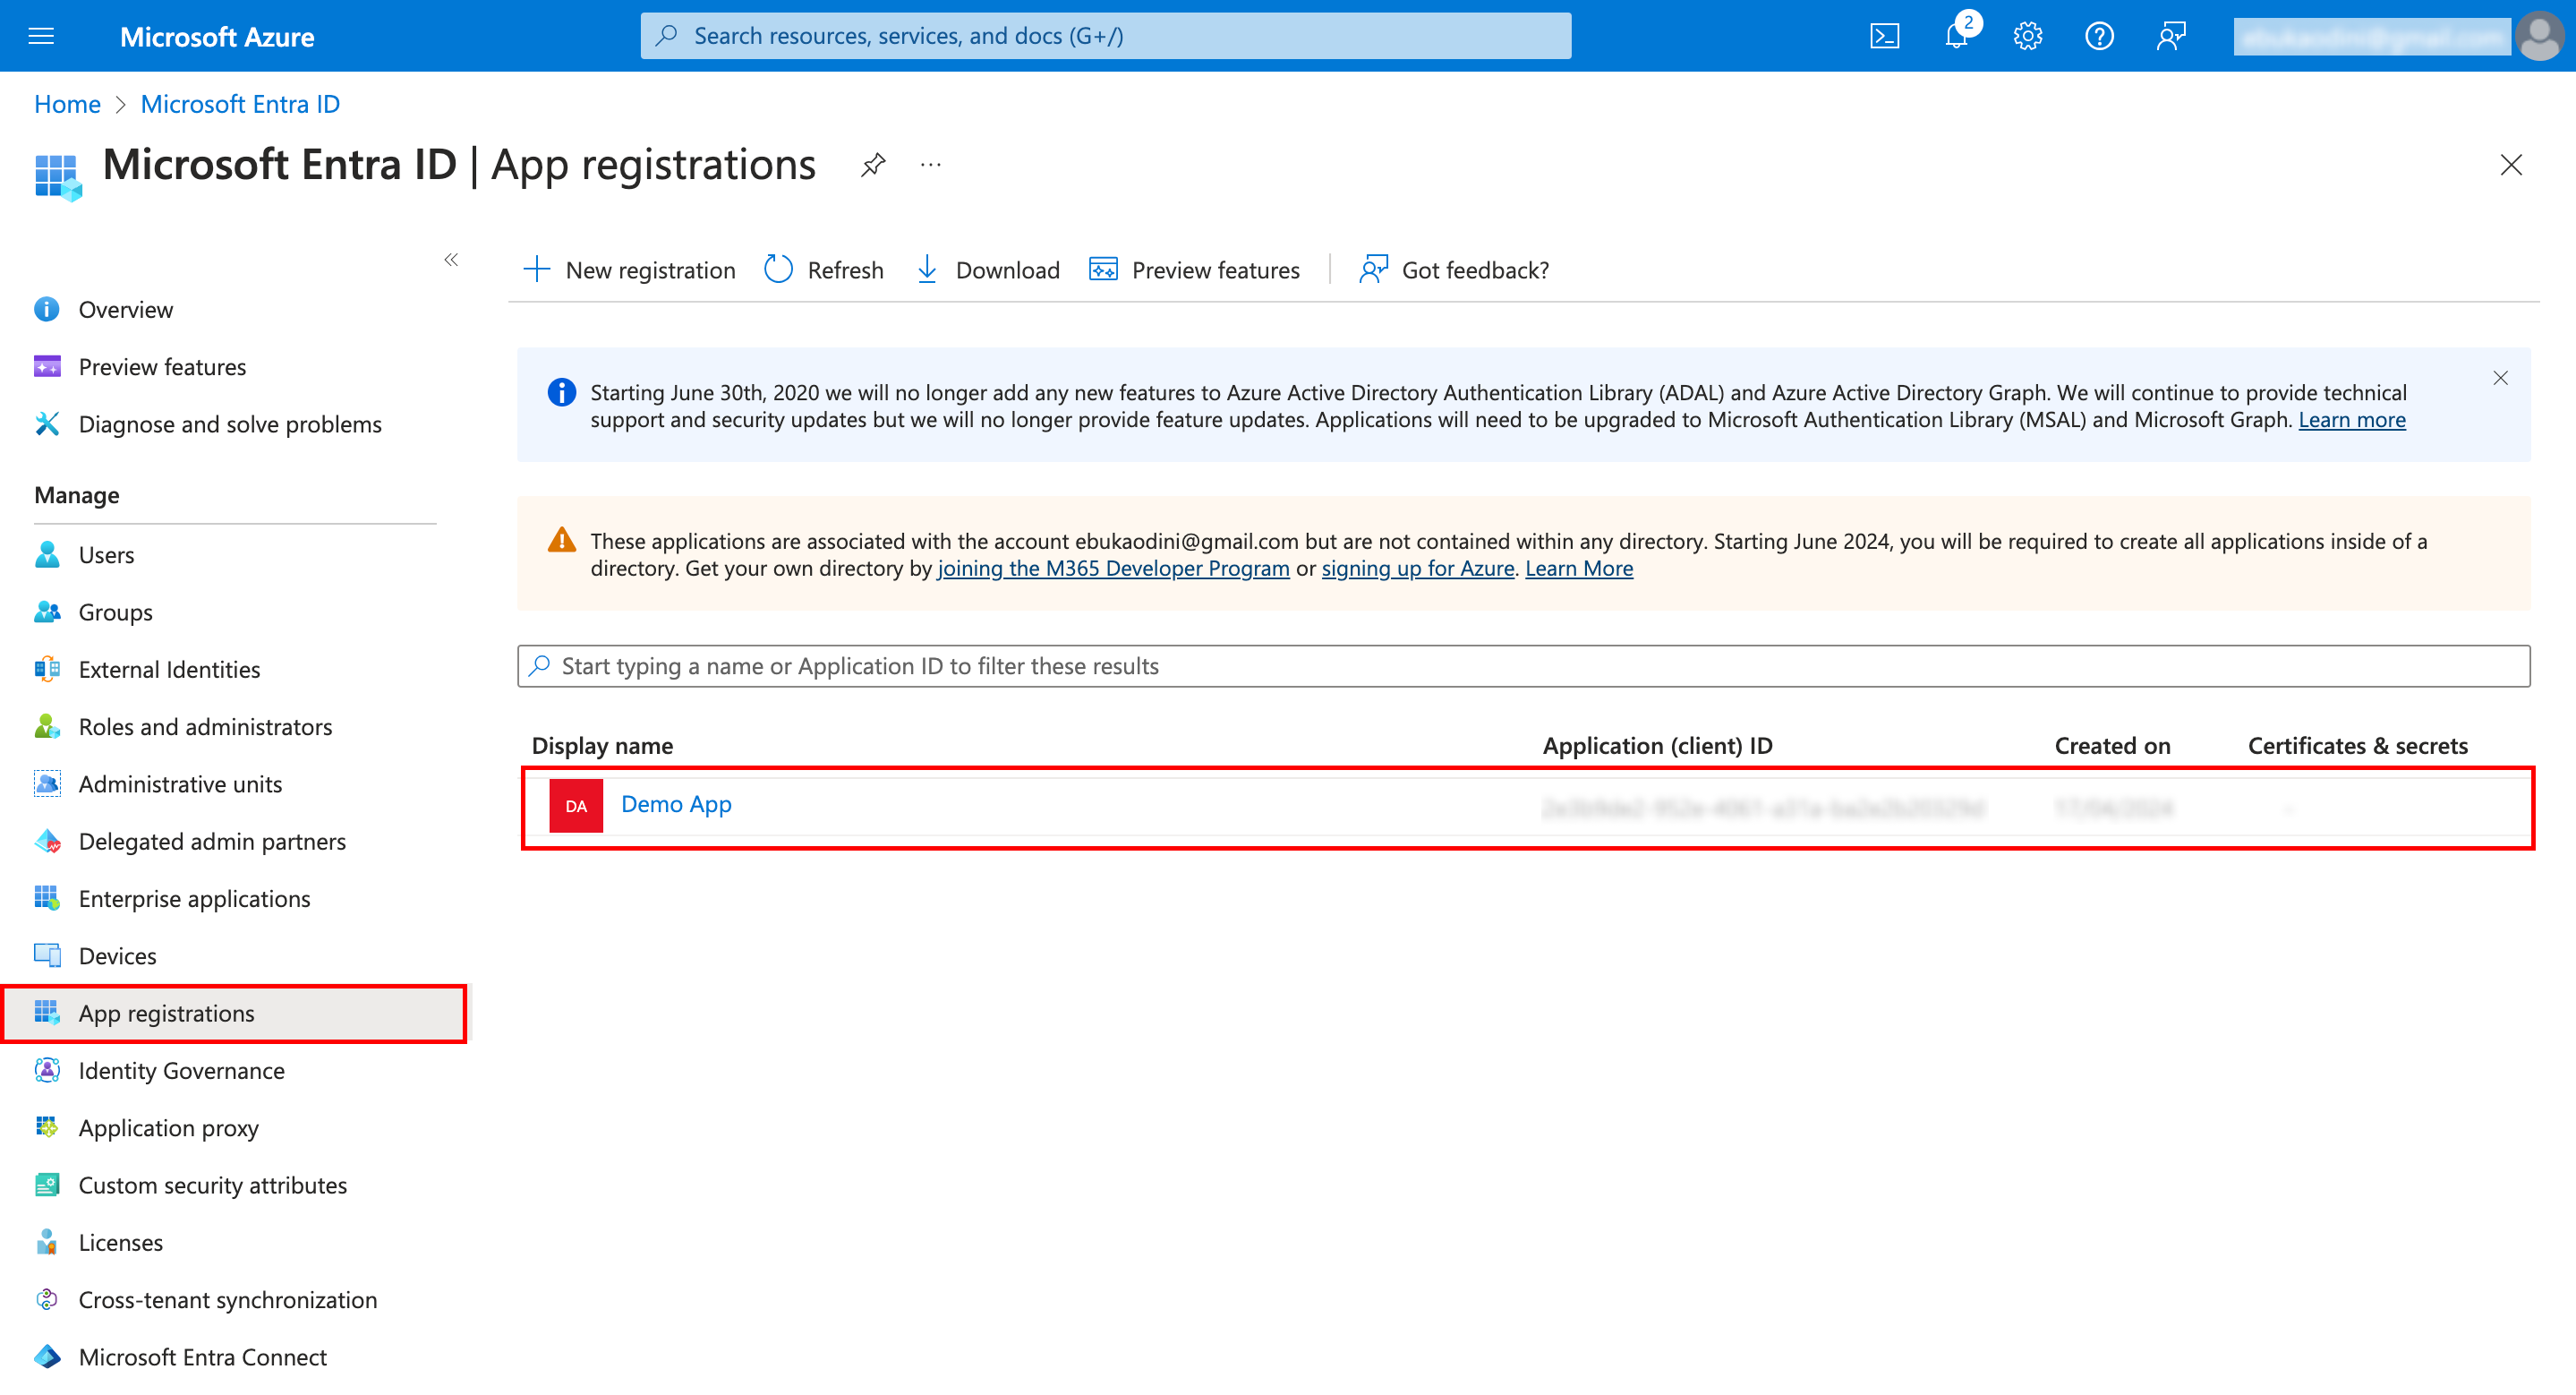
Task: Open the feedback icon in header
Action: [x=2171, y=37]
